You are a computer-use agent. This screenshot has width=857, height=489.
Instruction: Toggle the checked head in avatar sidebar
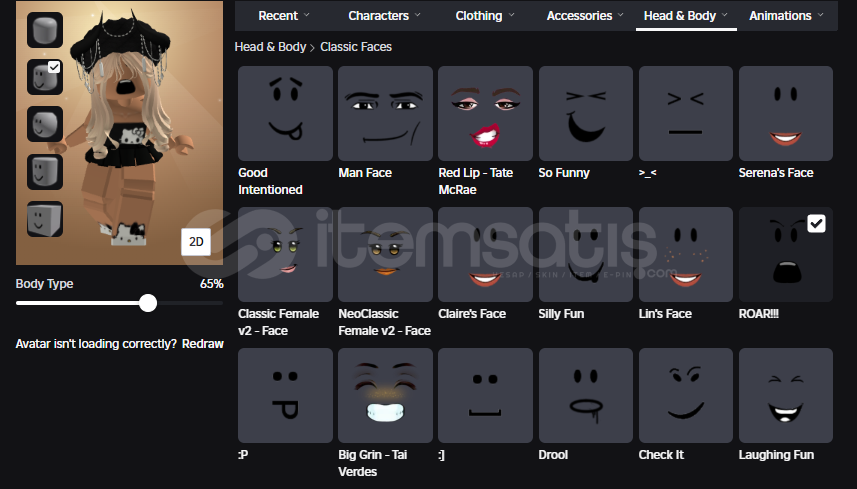tap(45, 77)
